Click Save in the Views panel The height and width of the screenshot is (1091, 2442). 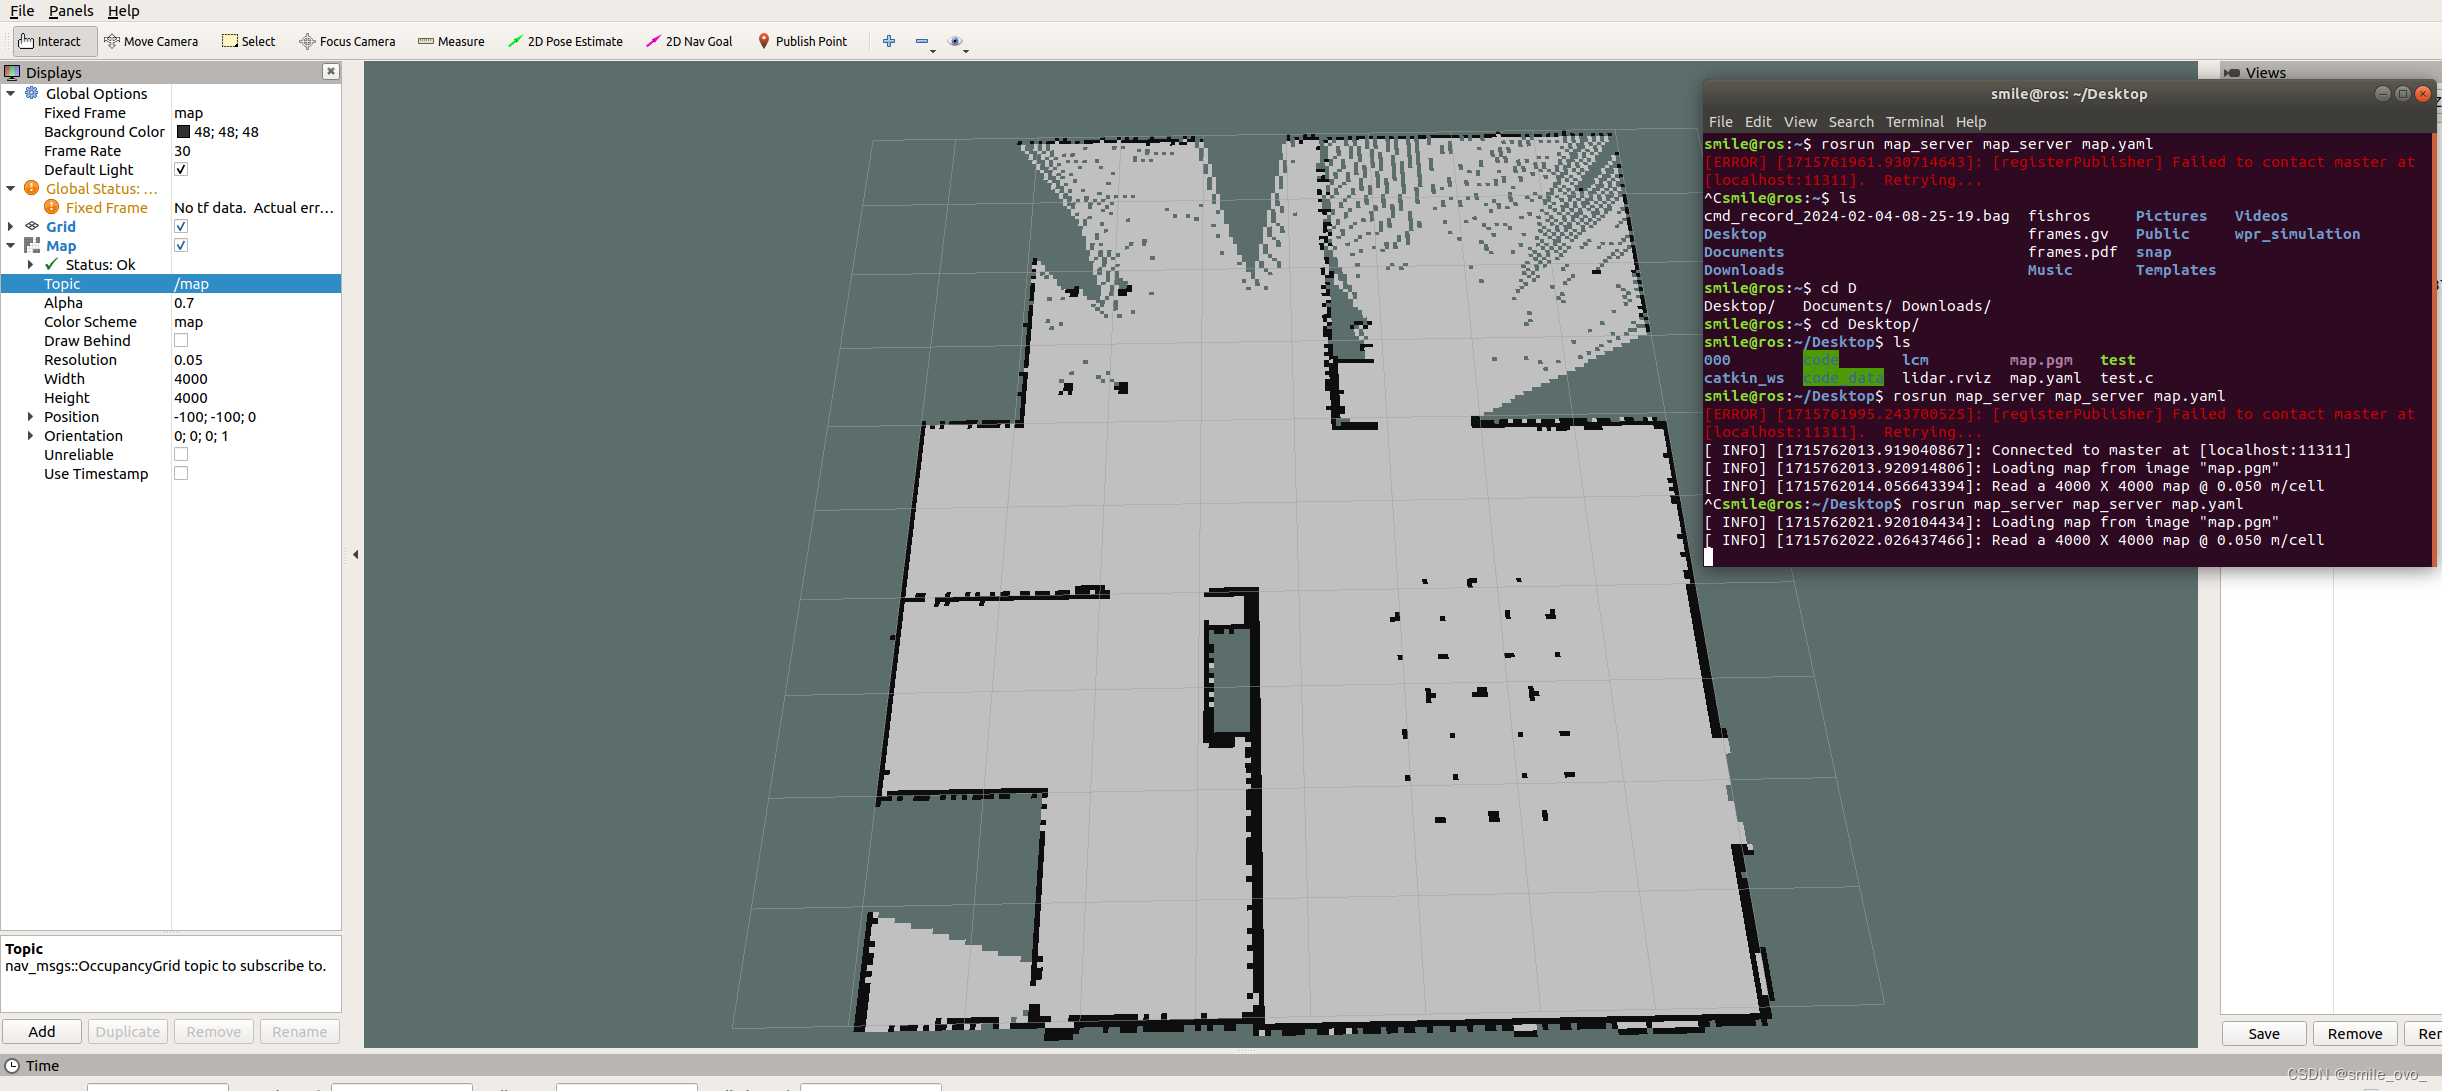tap(2264, 1033)
